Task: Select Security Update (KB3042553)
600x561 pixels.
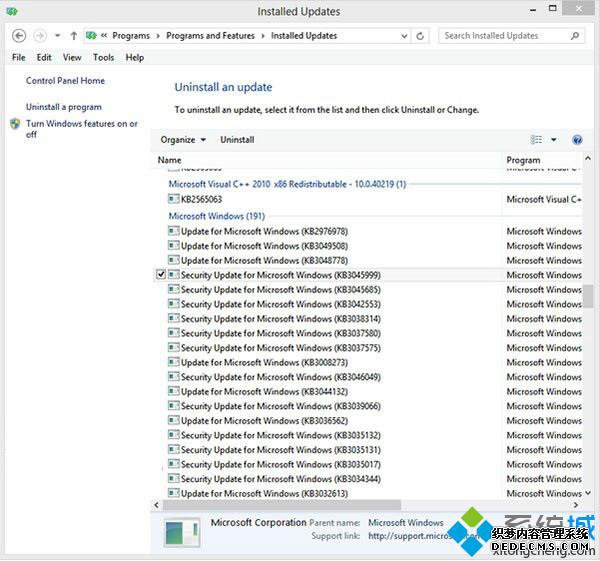Action: pyautogui.click(x=281, y=304)
